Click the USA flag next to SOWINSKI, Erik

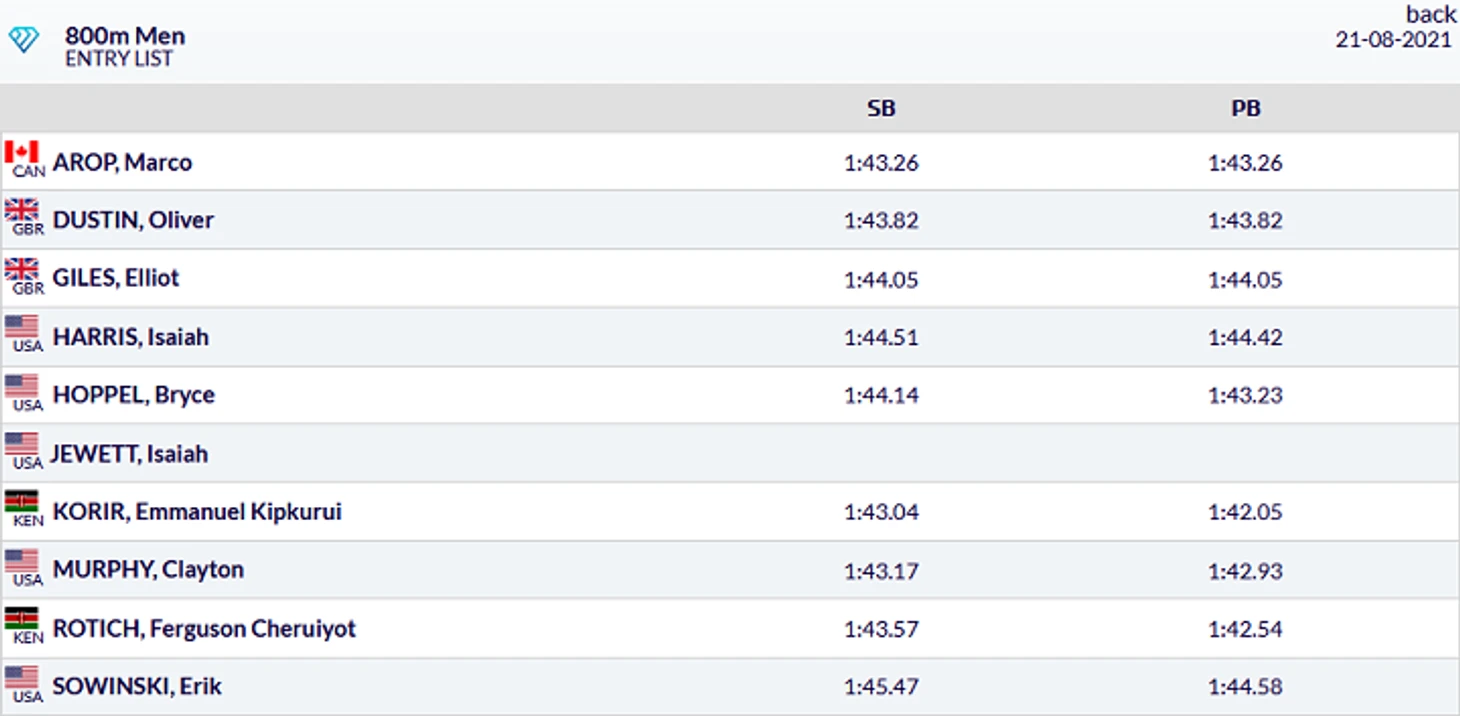(x=22, y=678)
